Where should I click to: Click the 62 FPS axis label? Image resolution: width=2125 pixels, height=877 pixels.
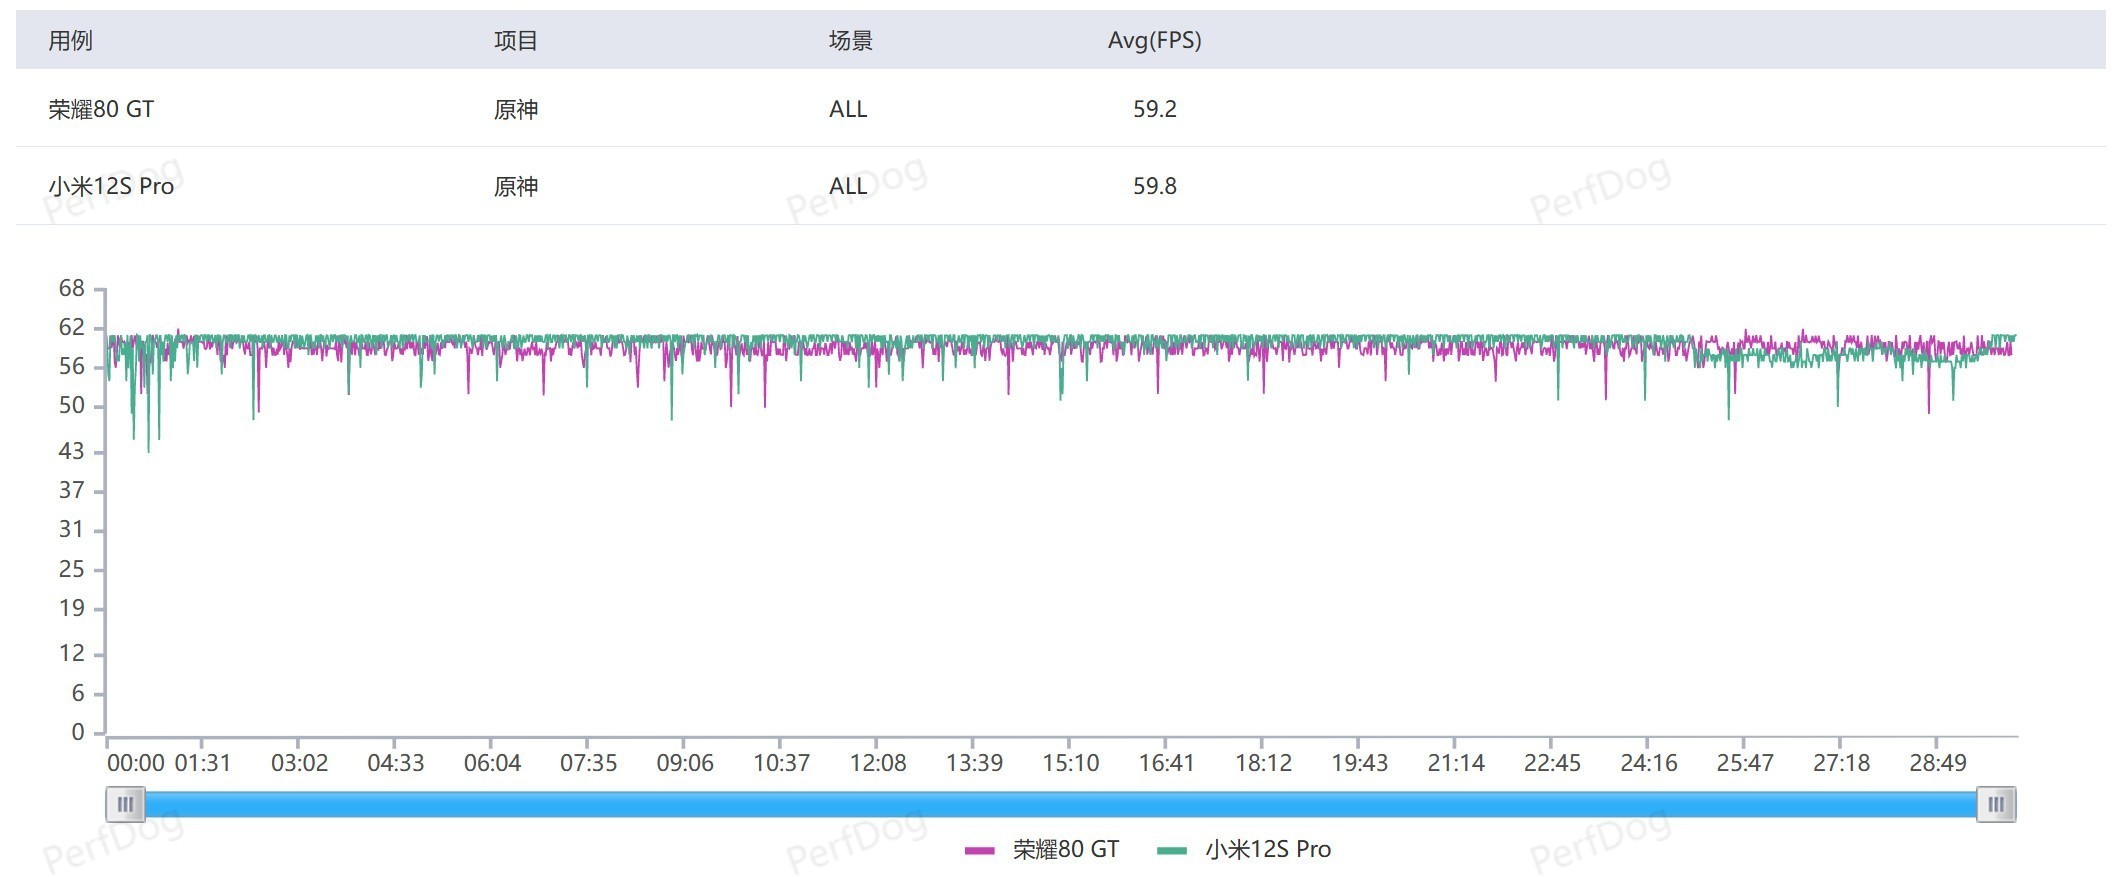(72, 328)
